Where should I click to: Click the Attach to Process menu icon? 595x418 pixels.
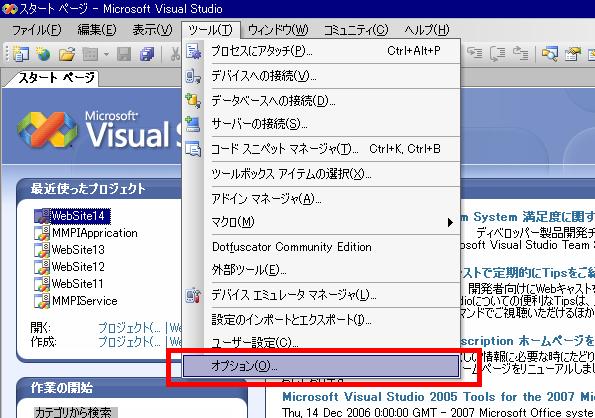coord(194,51)
